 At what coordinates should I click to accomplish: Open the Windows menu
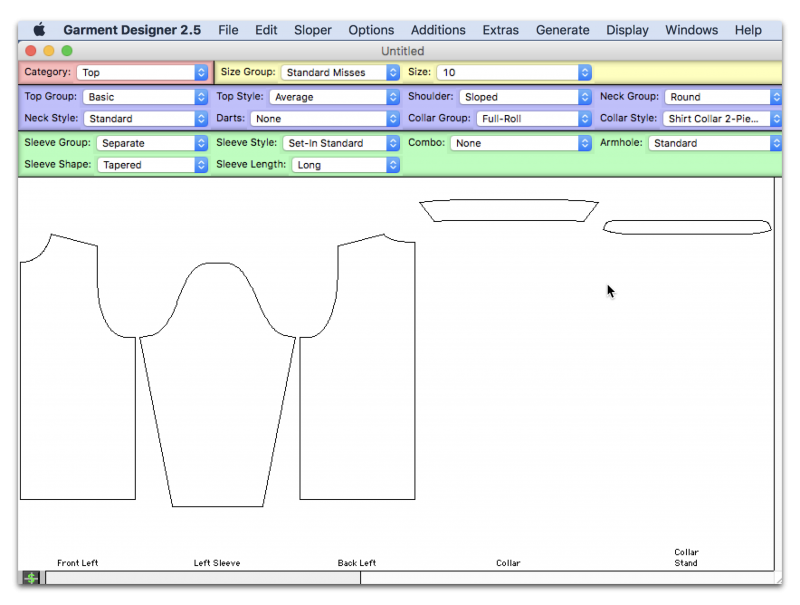coord(691,30)
